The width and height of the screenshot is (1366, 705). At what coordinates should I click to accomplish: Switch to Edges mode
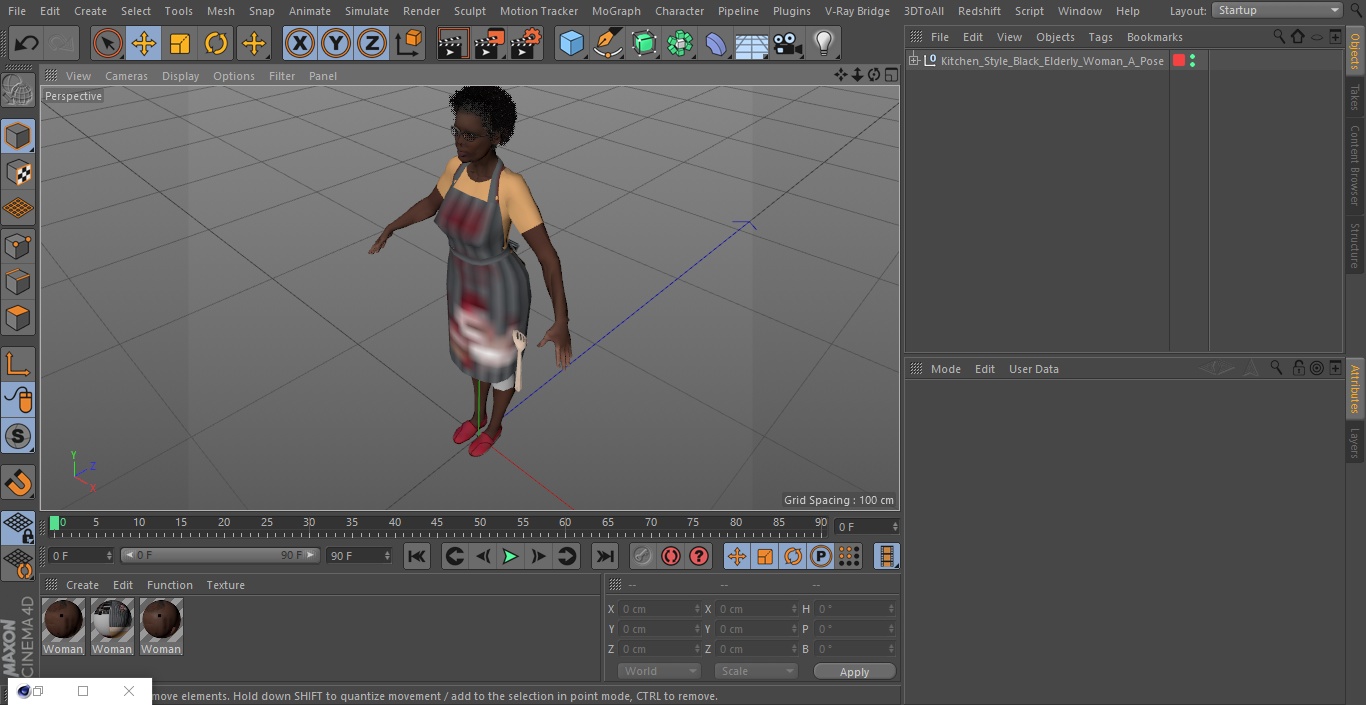coord(18,282)
